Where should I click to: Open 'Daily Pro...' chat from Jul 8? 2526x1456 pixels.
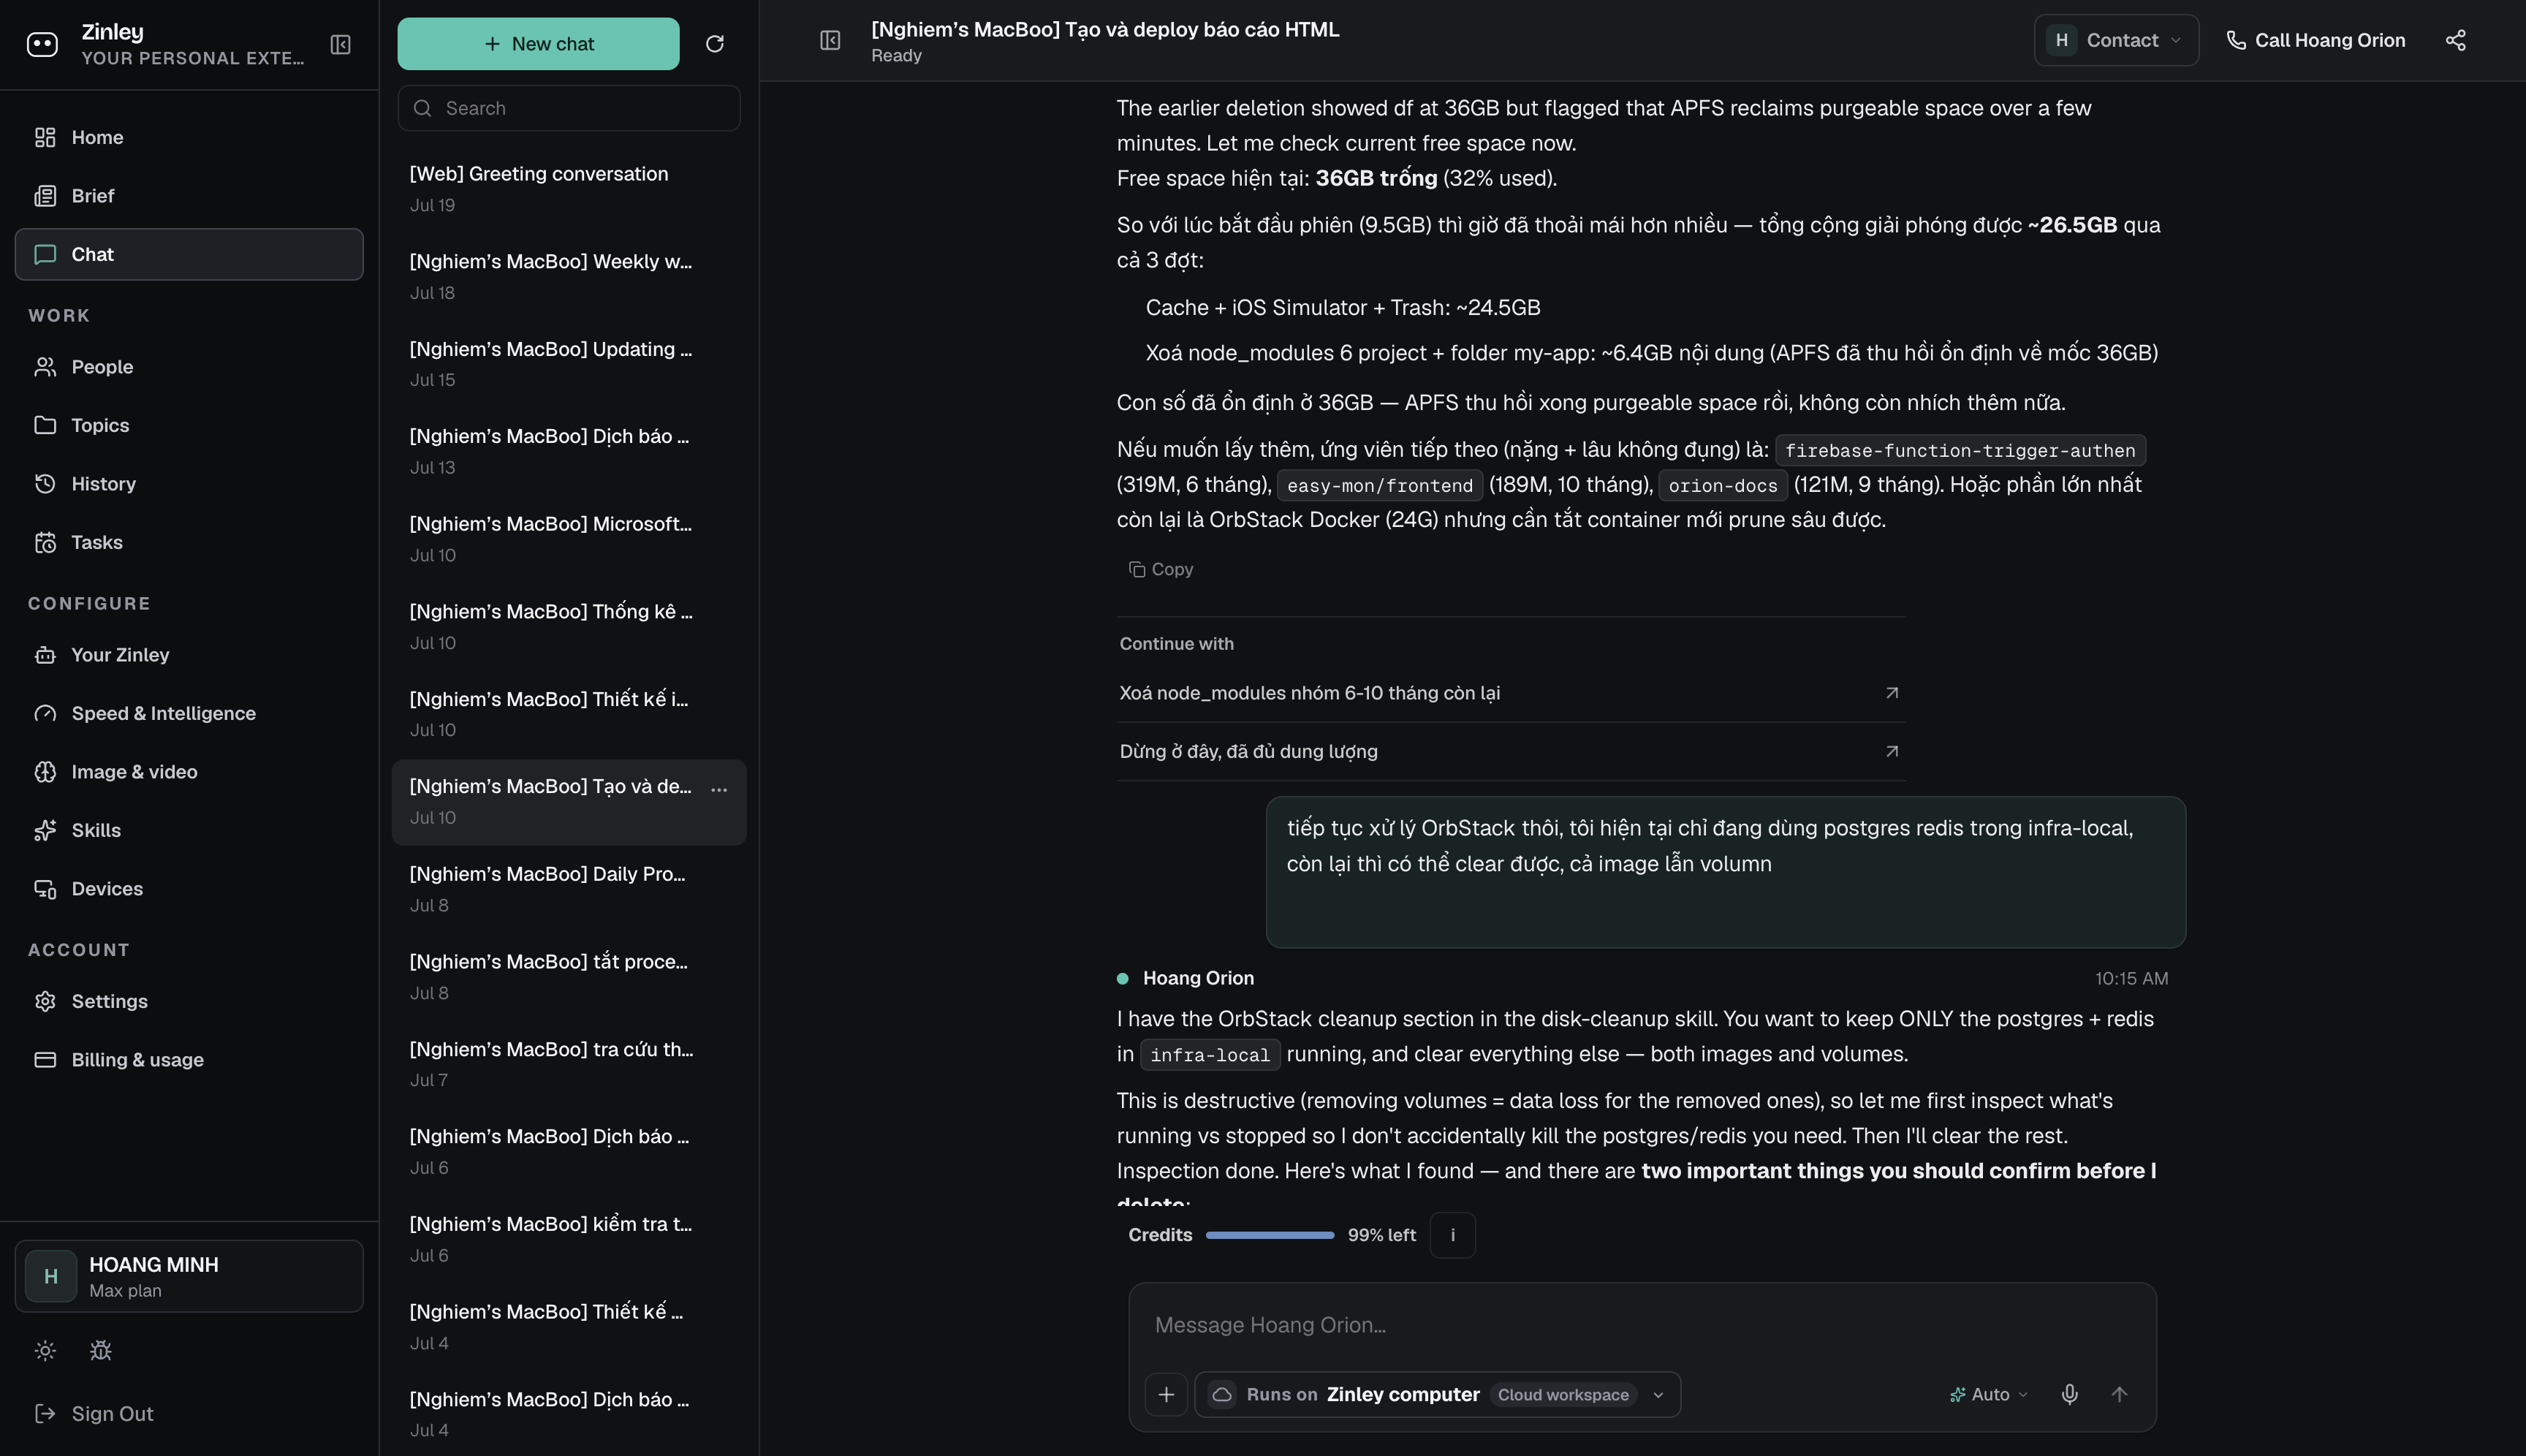[x=569, y=889]
